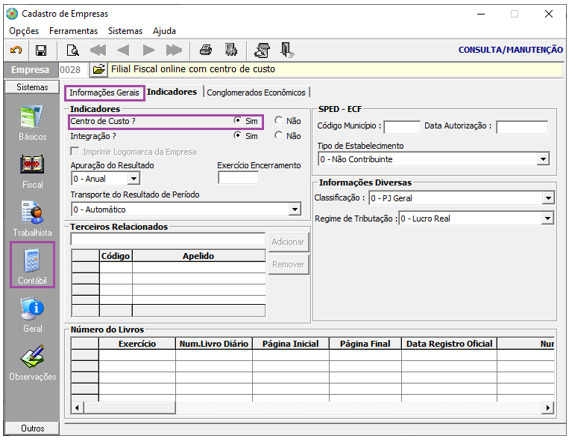This screenshot has width=571, height=440.
Task: Open the print preview magnifier icon
Action: (x=73, y=50)
